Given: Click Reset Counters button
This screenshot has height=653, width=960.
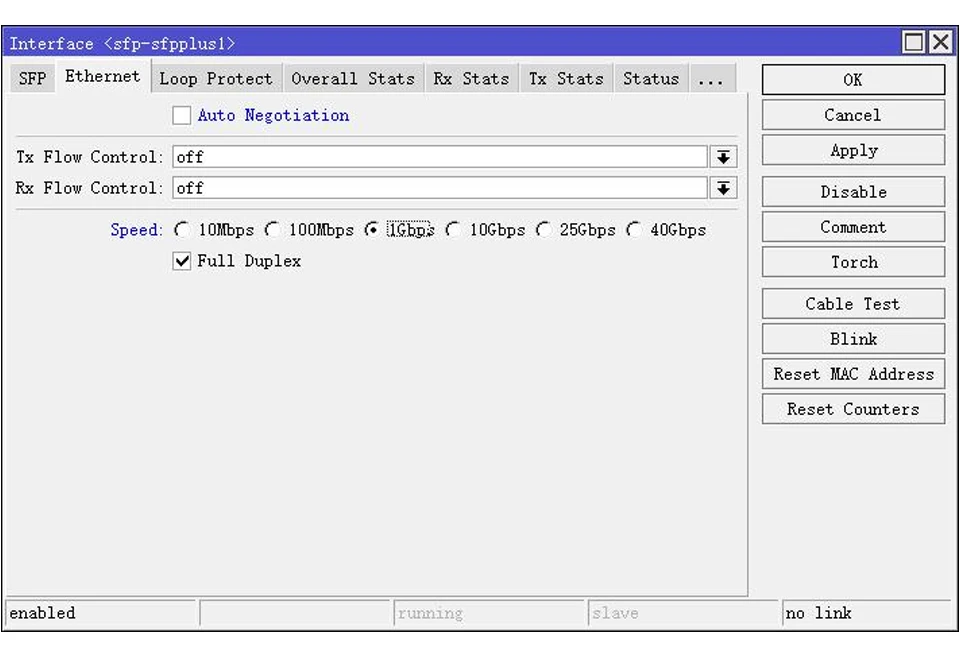Looking at the screenshot, I should pos(853,409).
